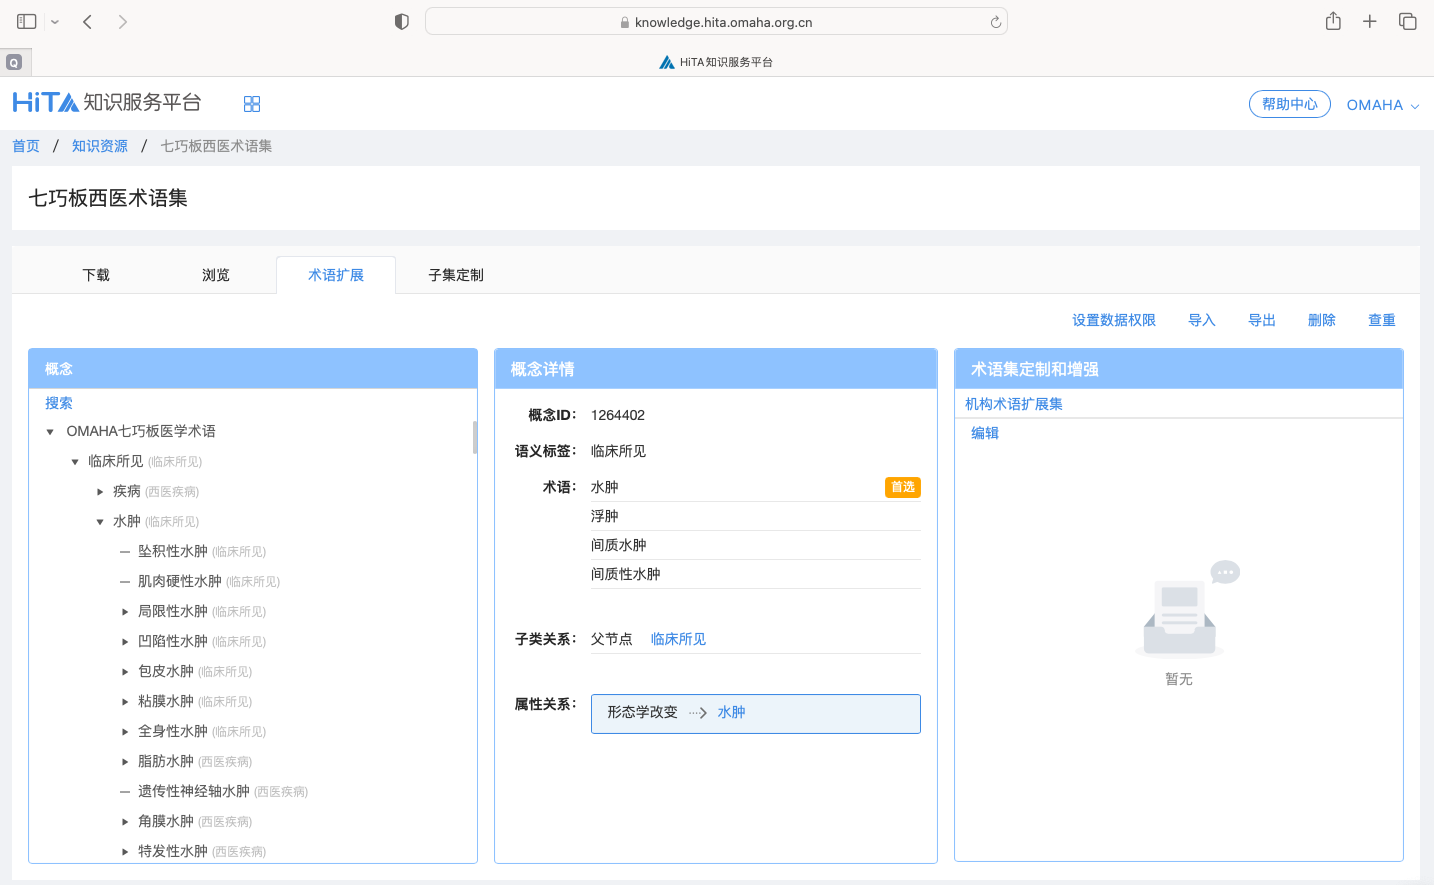
Task: Click the browser back arrow
Action: (x=88, y=22)
